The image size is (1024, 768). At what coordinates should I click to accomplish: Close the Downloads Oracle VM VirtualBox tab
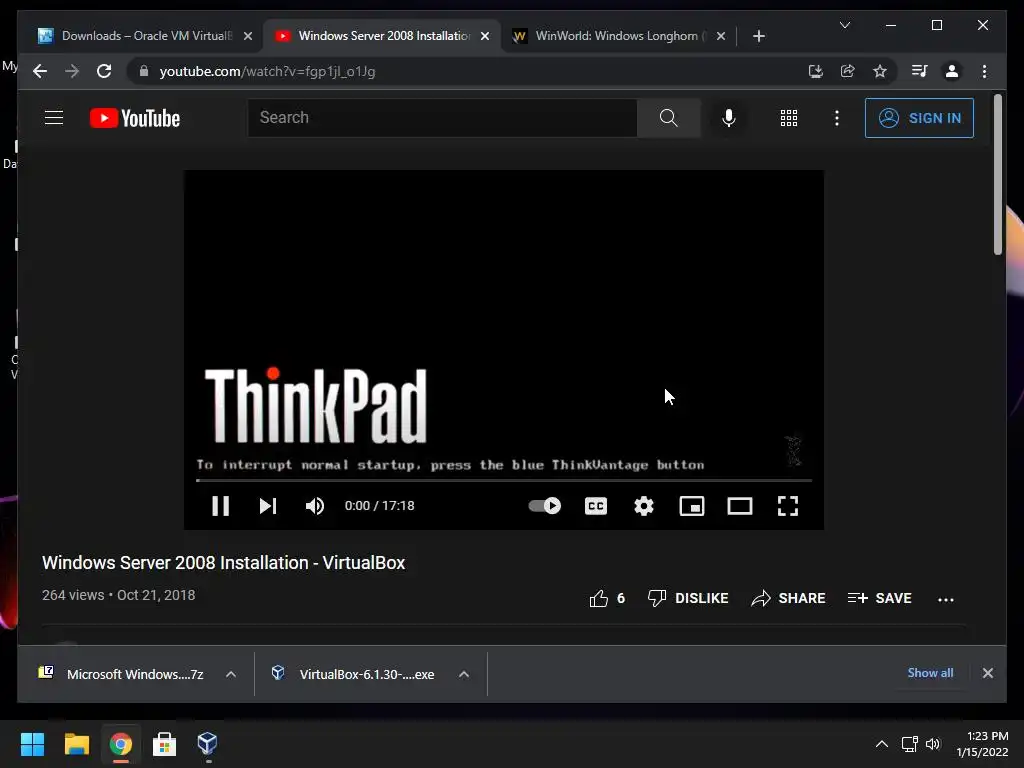pyautogui.click(x=248, y=36)
